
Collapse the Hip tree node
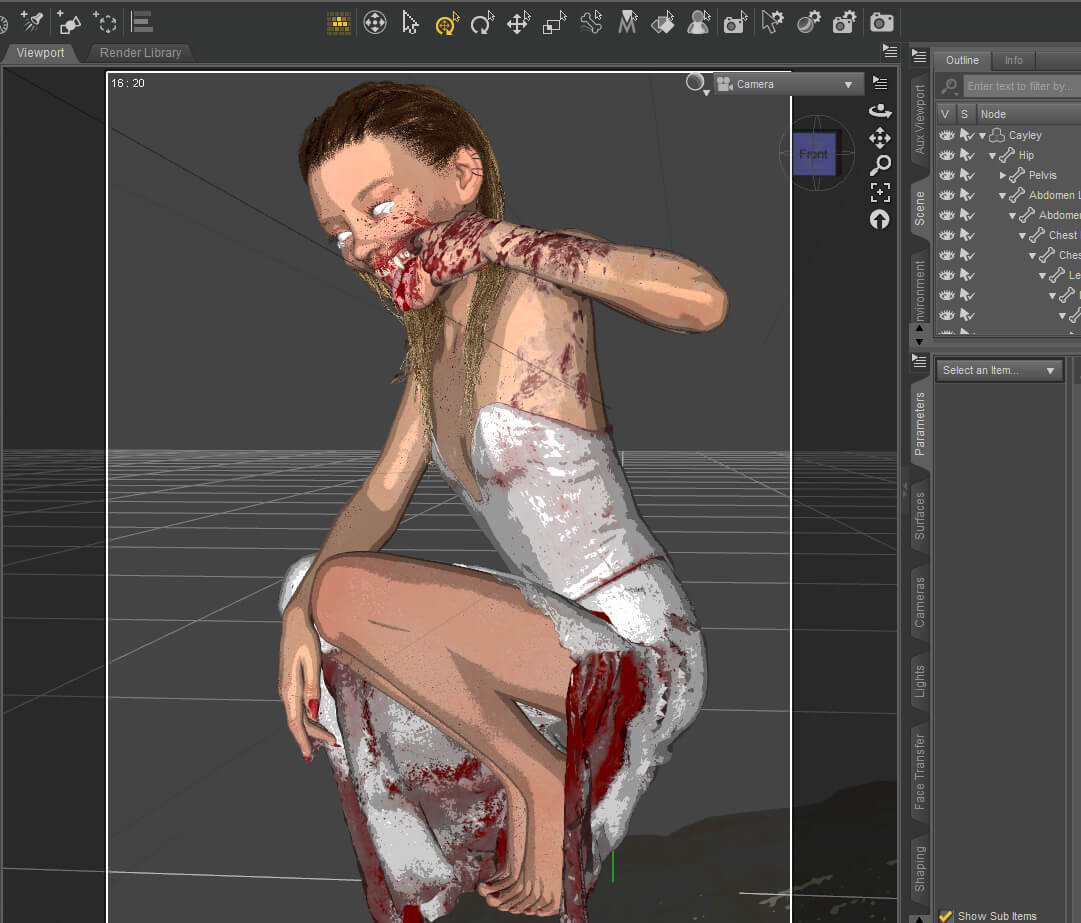pyautogui.click(x=993, y=156)
